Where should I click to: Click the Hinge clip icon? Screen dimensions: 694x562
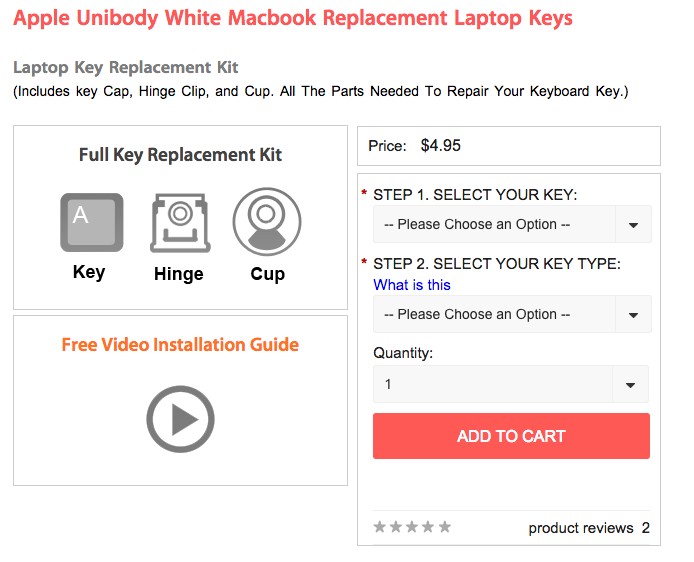point(179,222)
